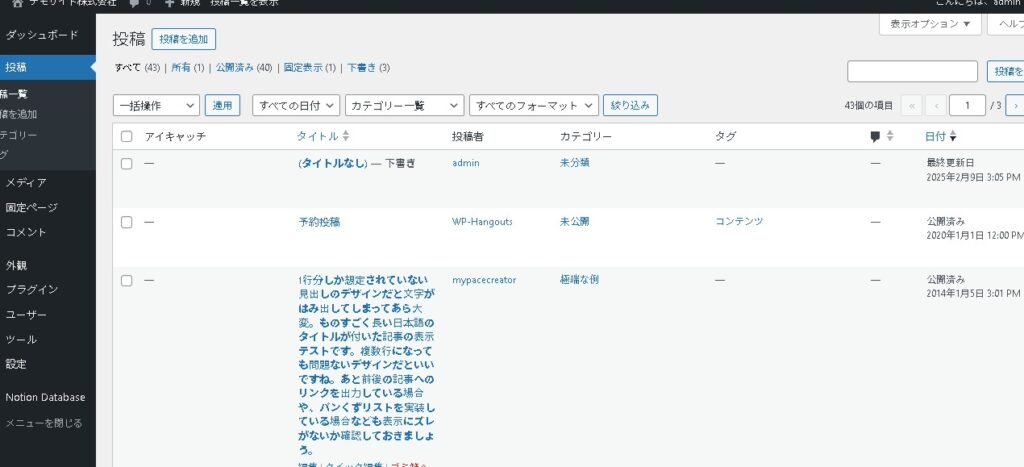Screen dimensions: 1024x467
Task: Open the 一括操作 bulk actions dropdown
Action: click(x=156, y=105)
